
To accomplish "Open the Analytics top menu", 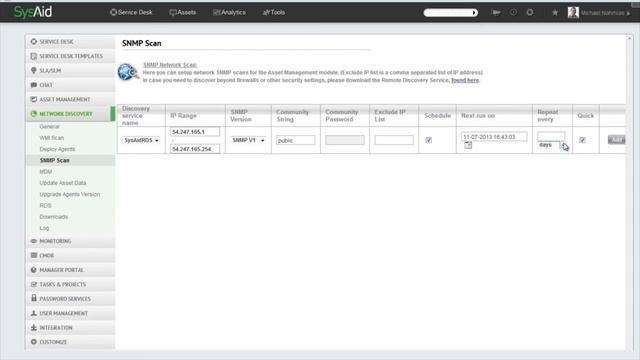I will tap(229, 12).
